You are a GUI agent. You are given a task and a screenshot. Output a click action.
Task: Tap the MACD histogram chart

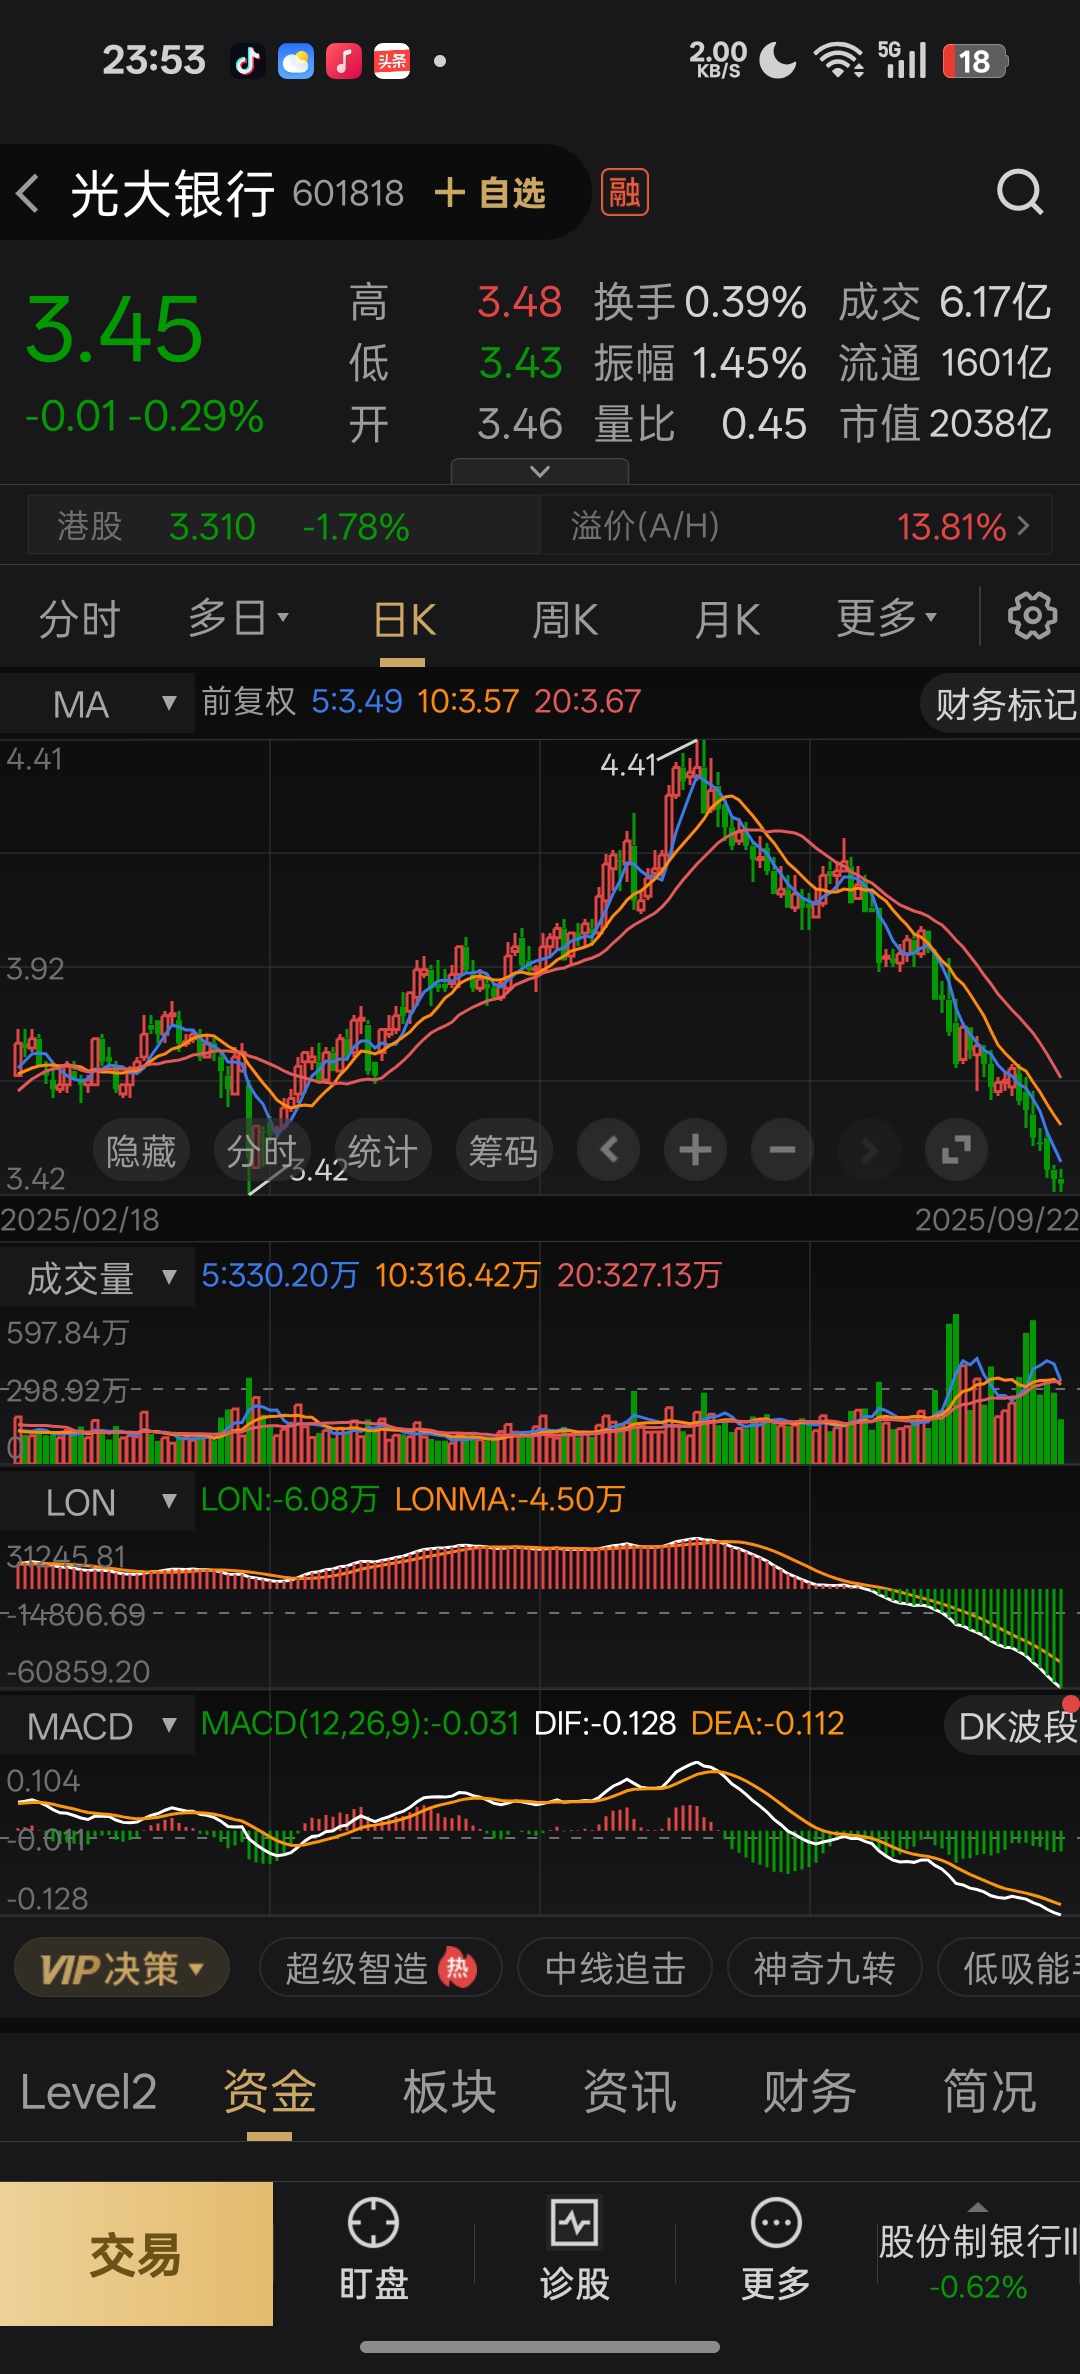(x=540, y=1838)
